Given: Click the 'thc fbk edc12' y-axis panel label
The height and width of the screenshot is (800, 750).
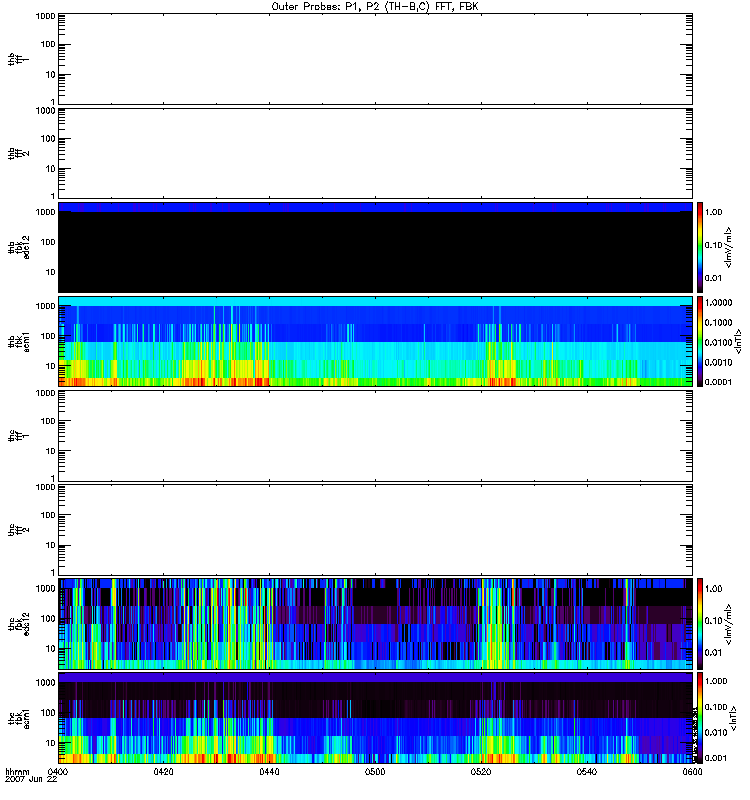Looking at the screenshot, I should click(19, 623).
